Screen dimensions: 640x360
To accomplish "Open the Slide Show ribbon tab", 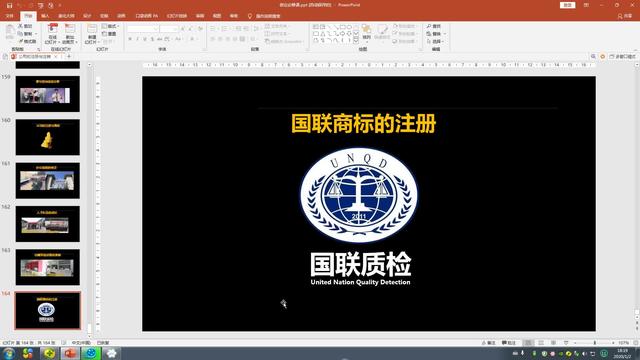I will click(177, 16).
